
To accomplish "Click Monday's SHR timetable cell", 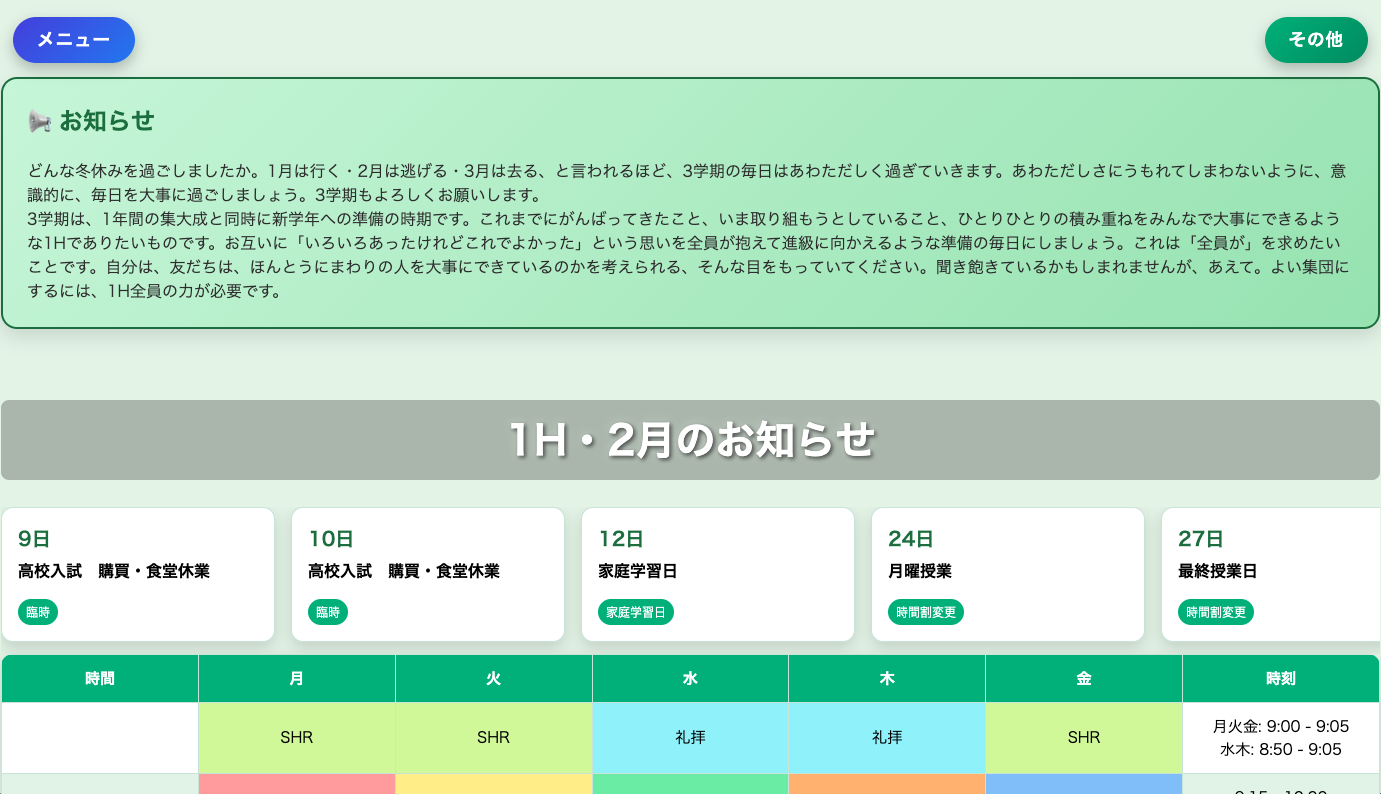I will pos(296,737).
